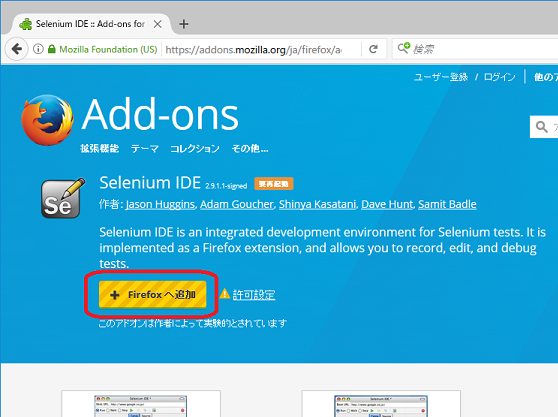
Task: Open the site information circle icon
Action: [38, 49]
